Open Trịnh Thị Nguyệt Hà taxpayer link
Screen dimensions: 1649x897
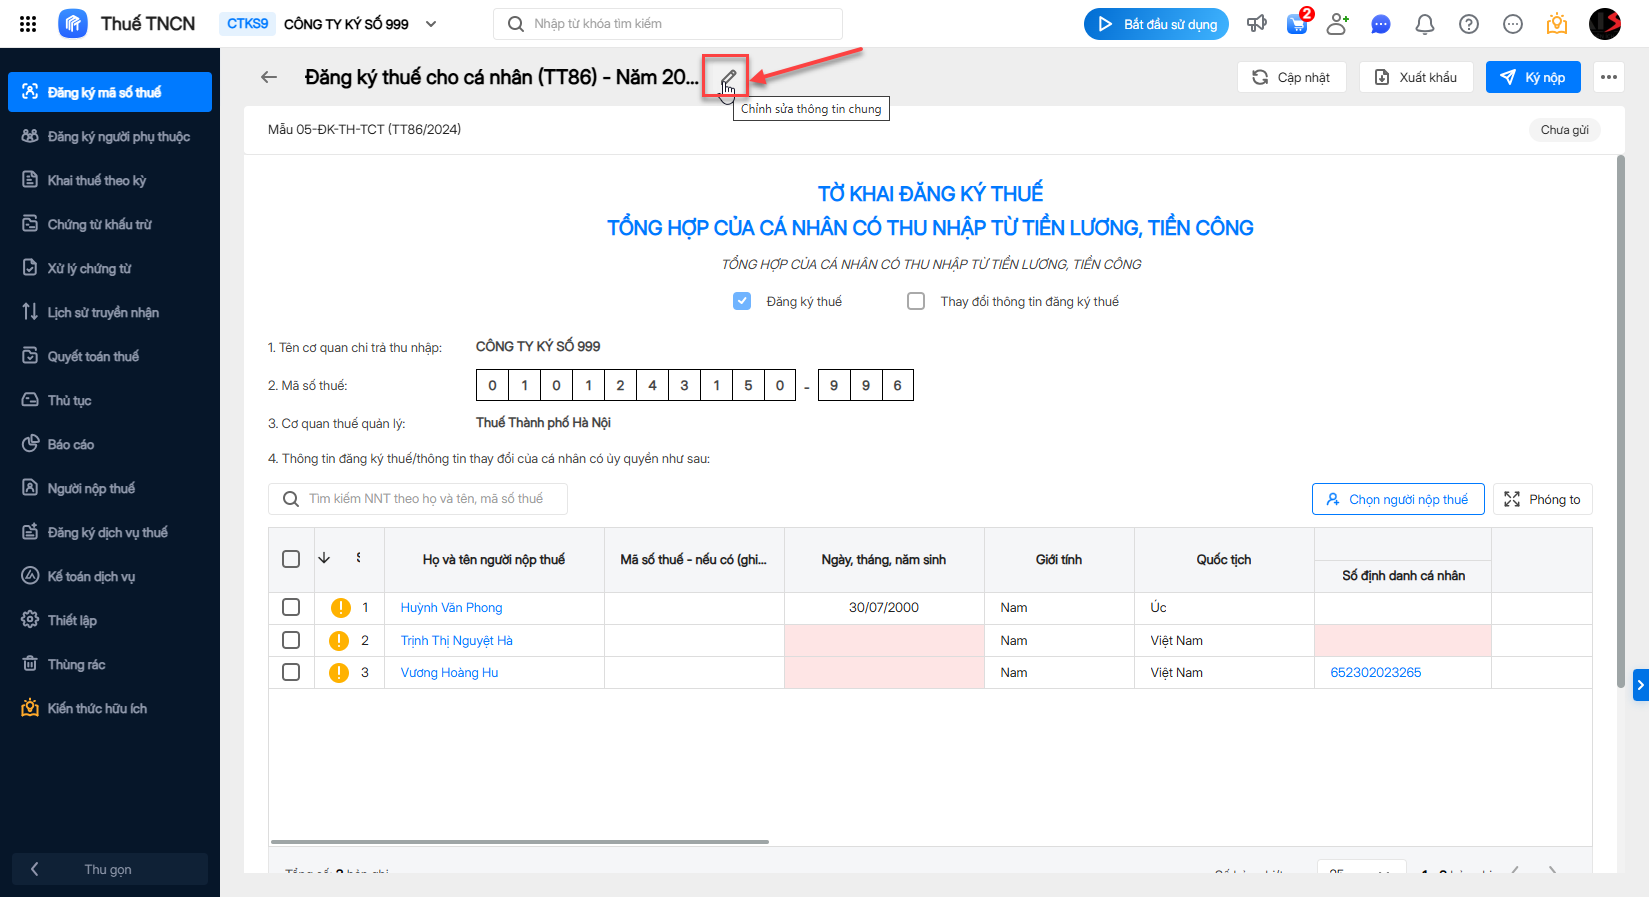457,641
